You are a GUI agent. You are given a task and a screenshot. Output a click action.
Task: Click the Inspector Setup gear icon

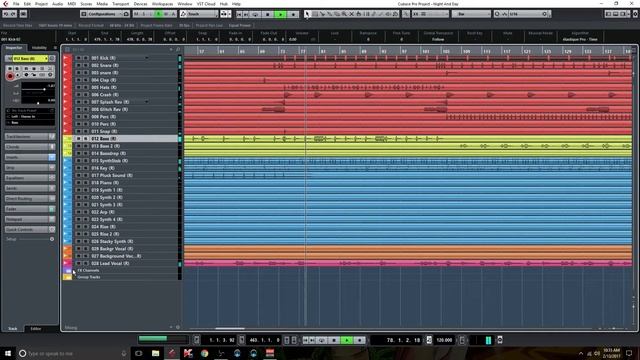(x=52, y=239)
